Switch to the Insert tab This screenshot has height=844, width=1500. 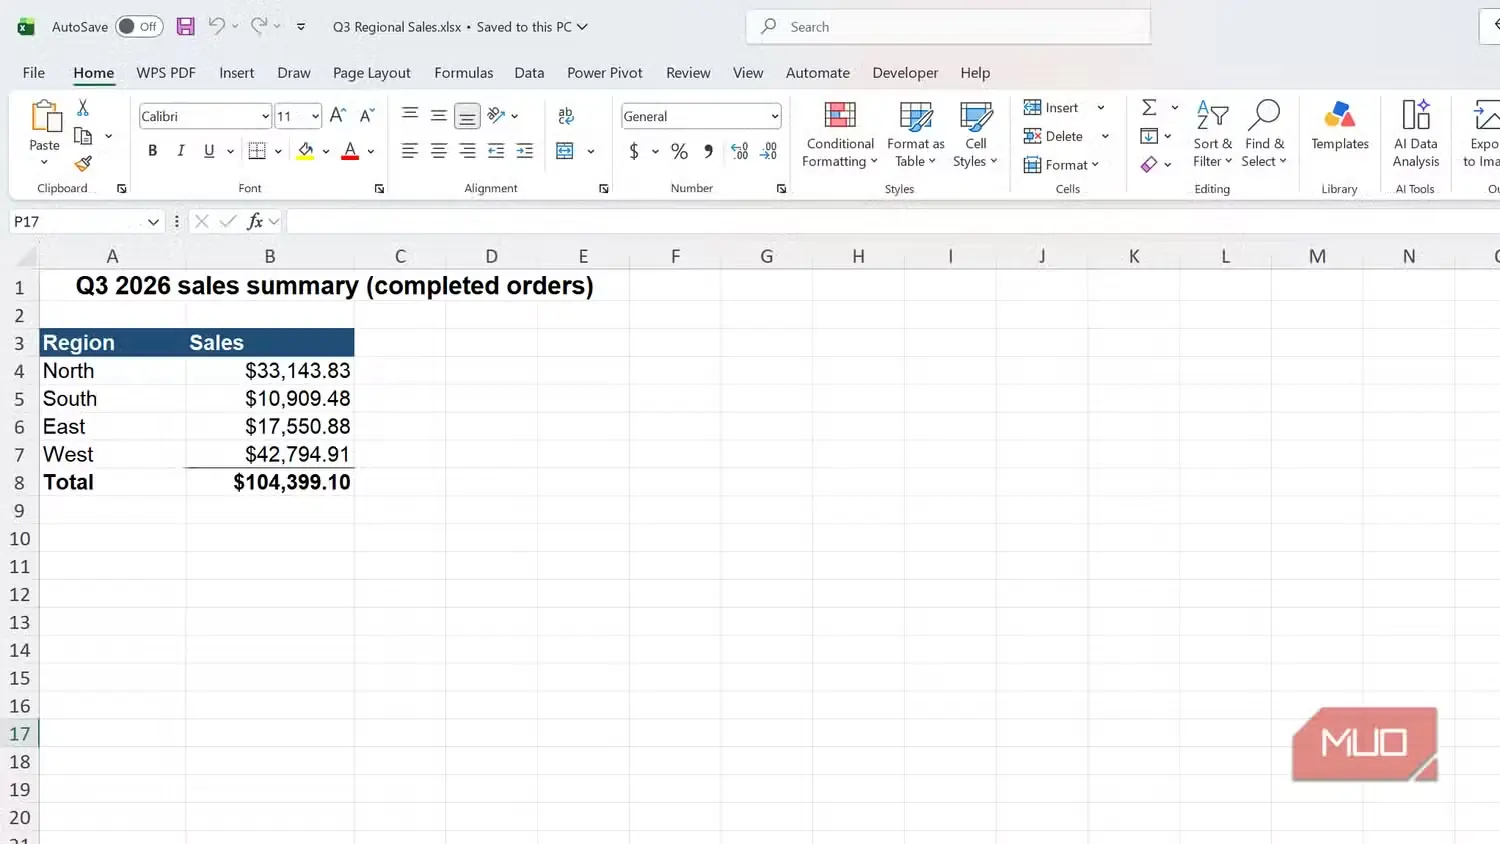(x=237, y=72)
